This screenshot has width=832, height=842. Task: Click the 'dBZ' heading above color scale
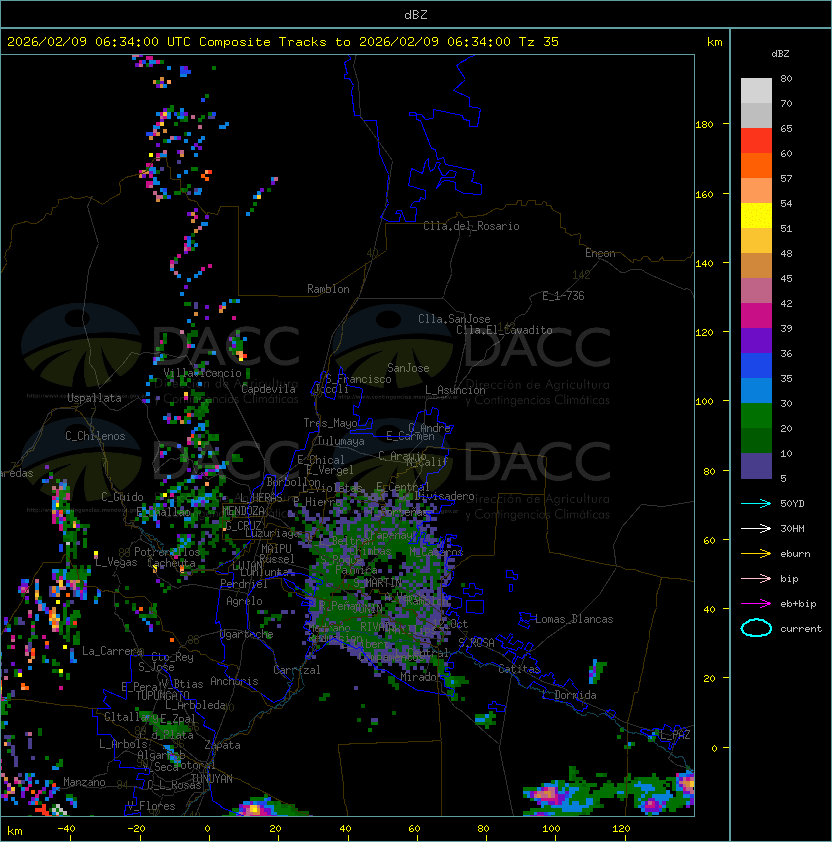(780, 54)
